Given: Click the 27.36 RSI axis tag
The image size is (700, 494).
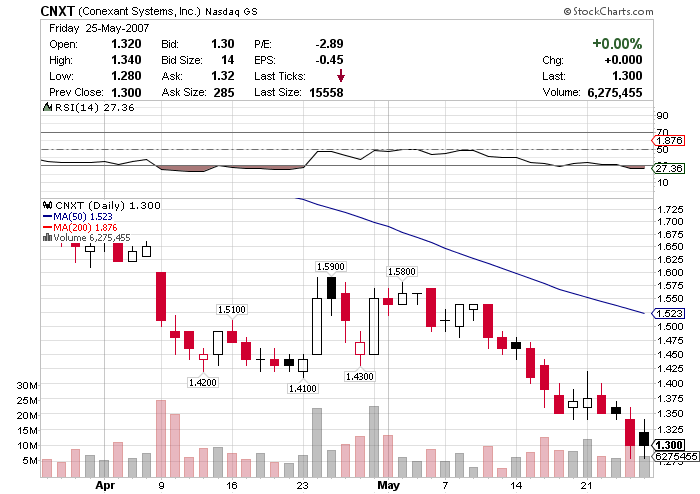Looking at the screenshot, I should [668, 168].
